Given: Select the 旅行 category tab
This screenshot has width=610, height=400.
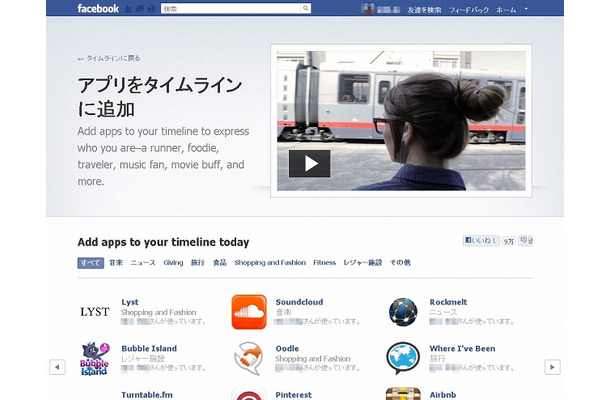Looking at the screenshot, I should tap(198, 263).
